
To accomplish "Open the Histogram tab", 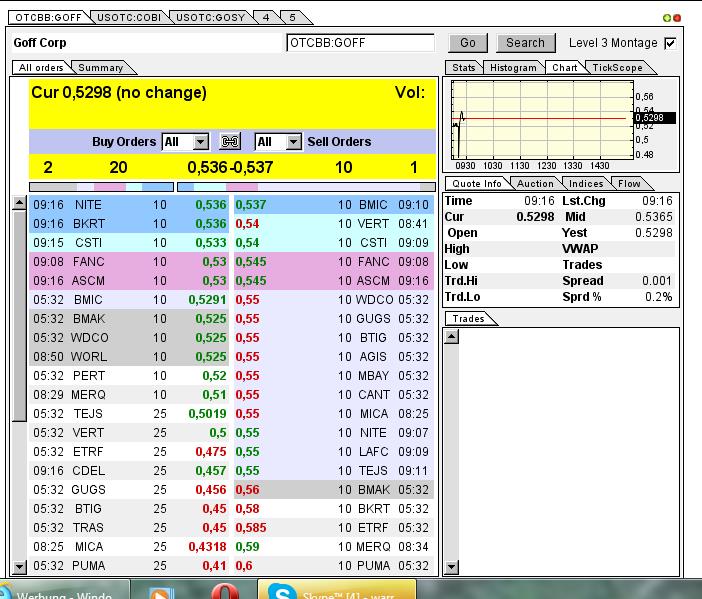I will pos(513,68).
